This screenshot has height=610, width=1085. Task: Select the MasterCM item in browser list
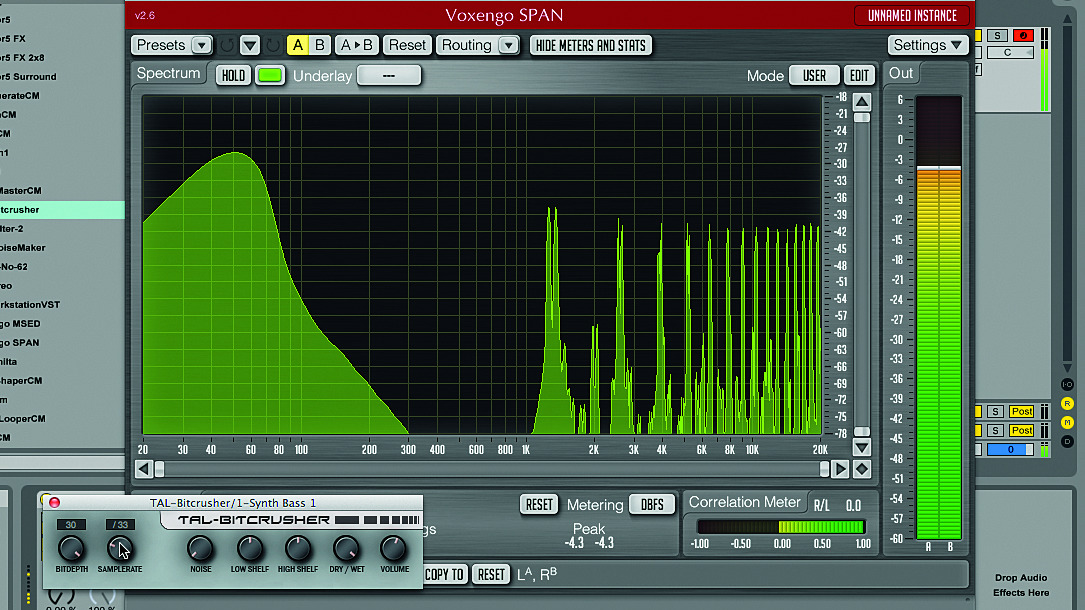coord(62,190)
